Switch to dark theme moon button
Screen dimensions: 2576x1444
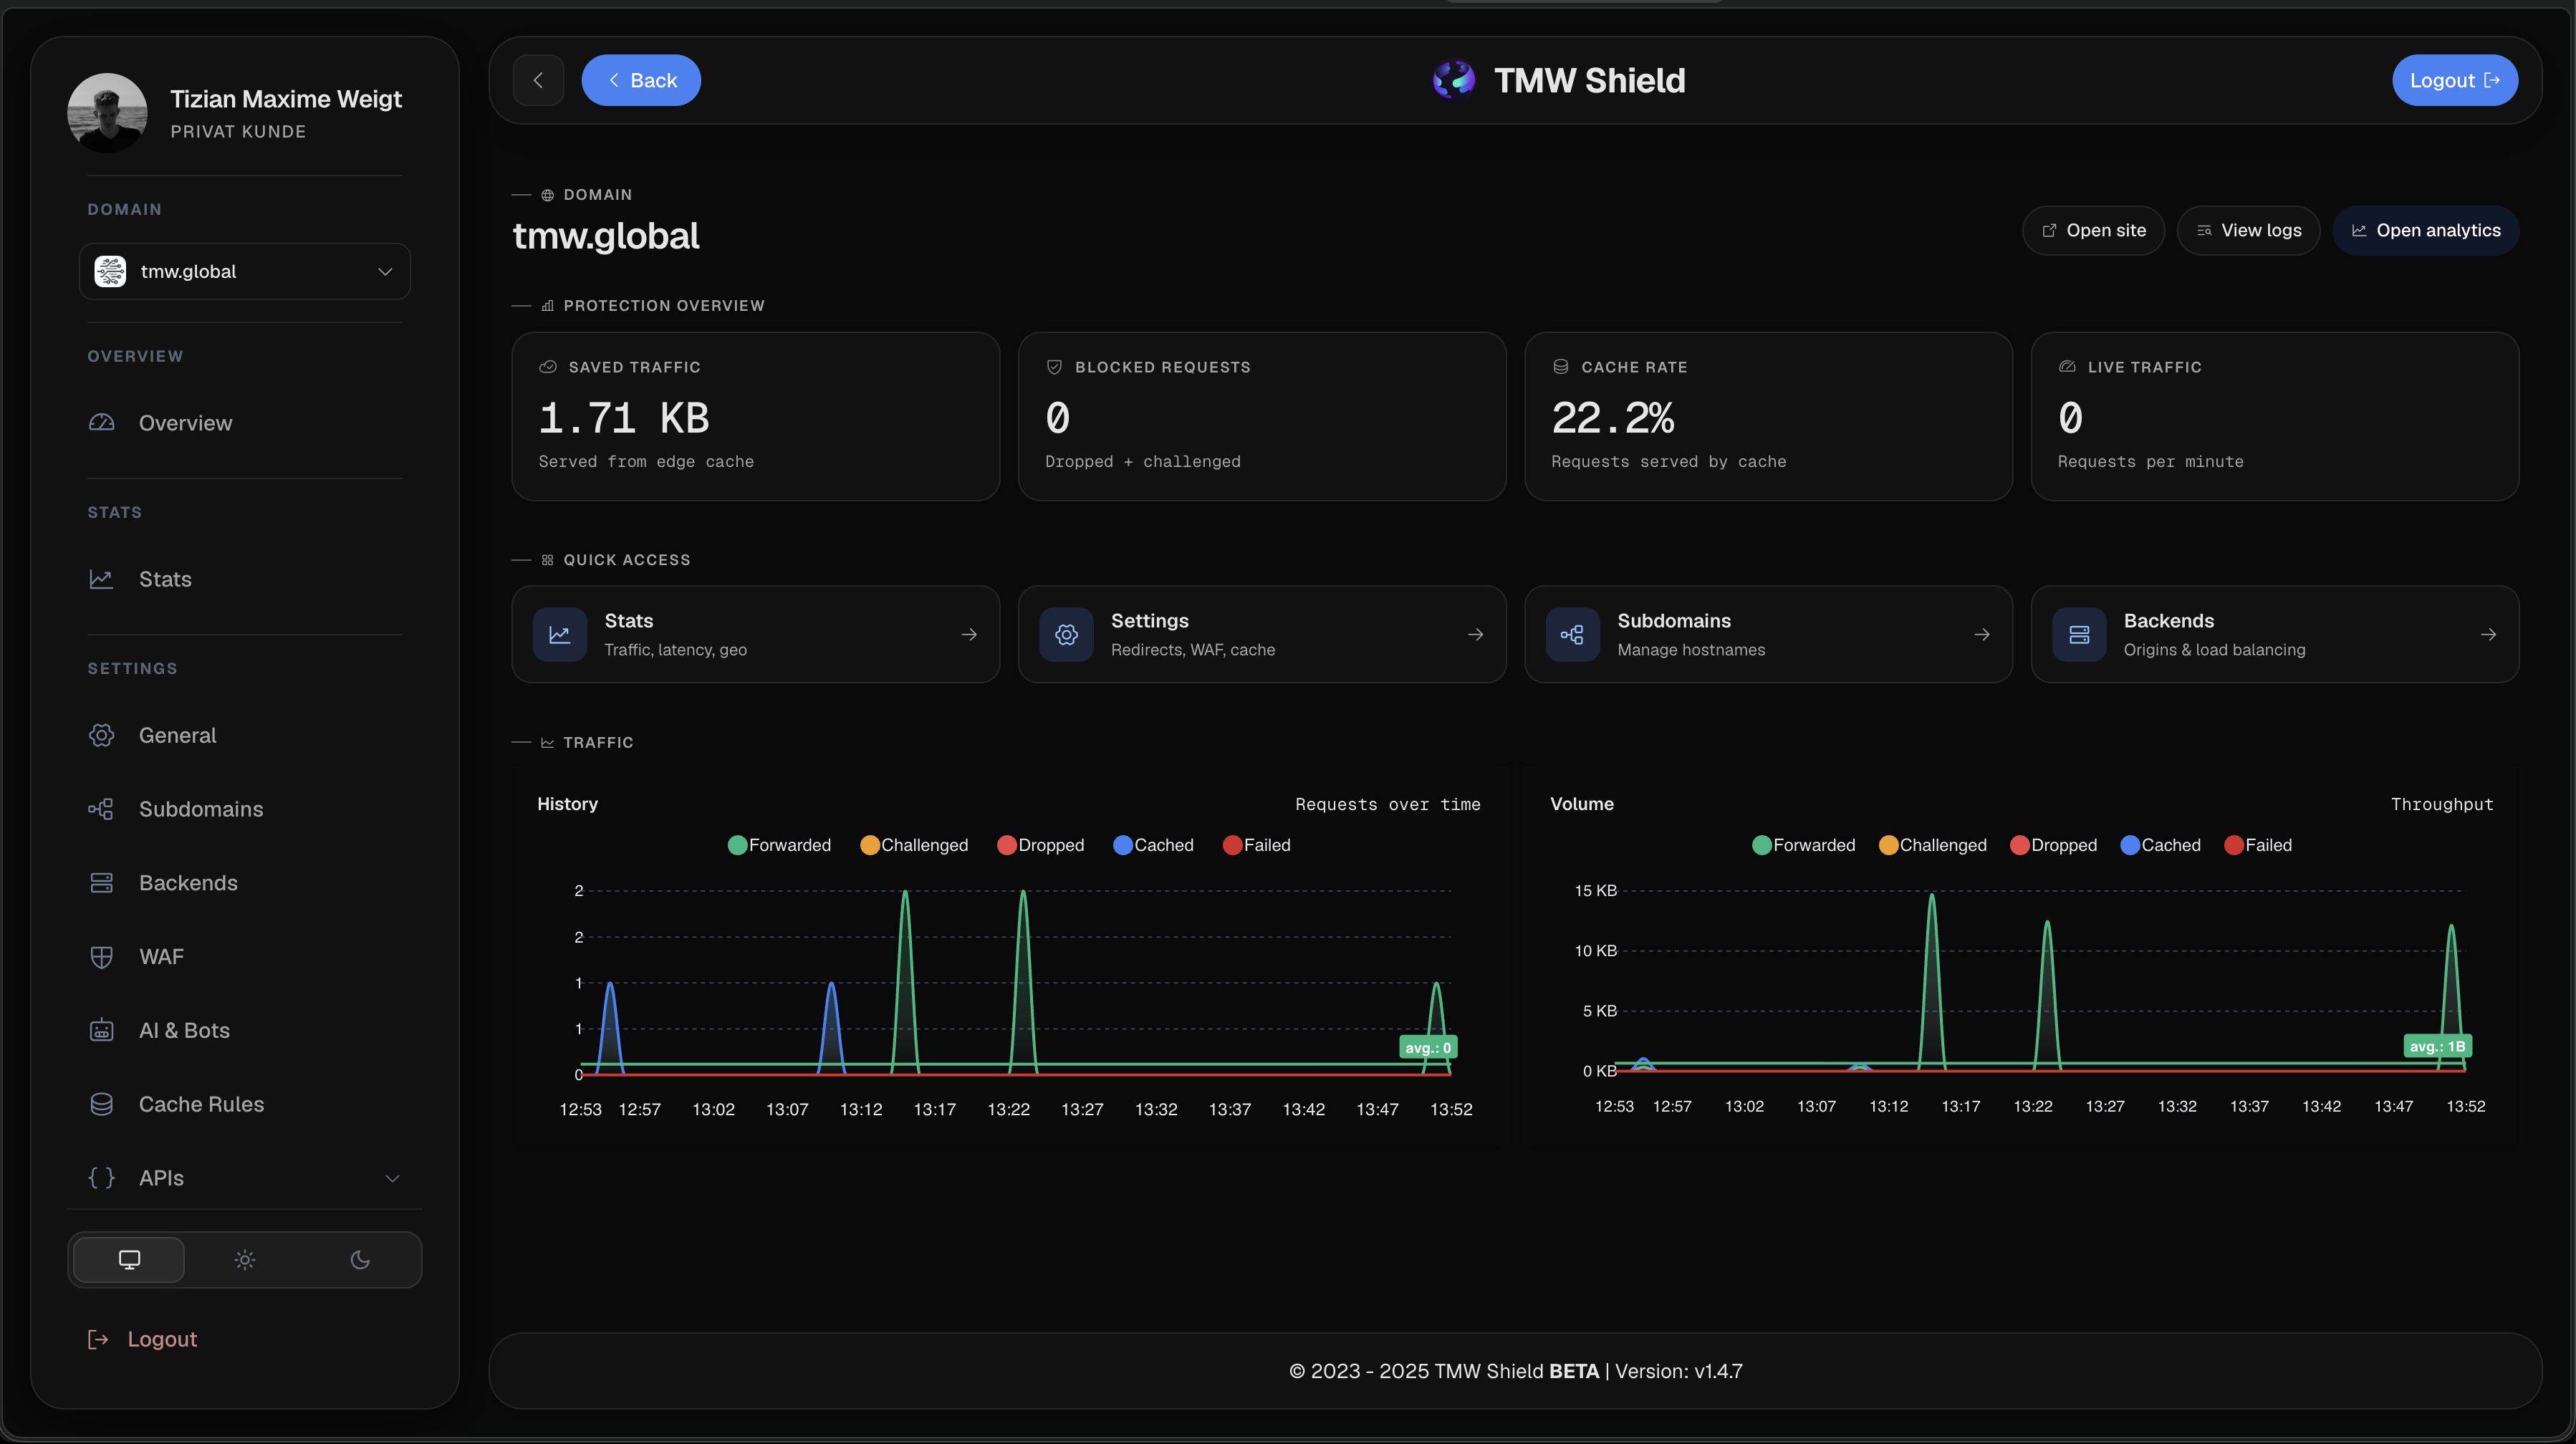(360, 1259)
